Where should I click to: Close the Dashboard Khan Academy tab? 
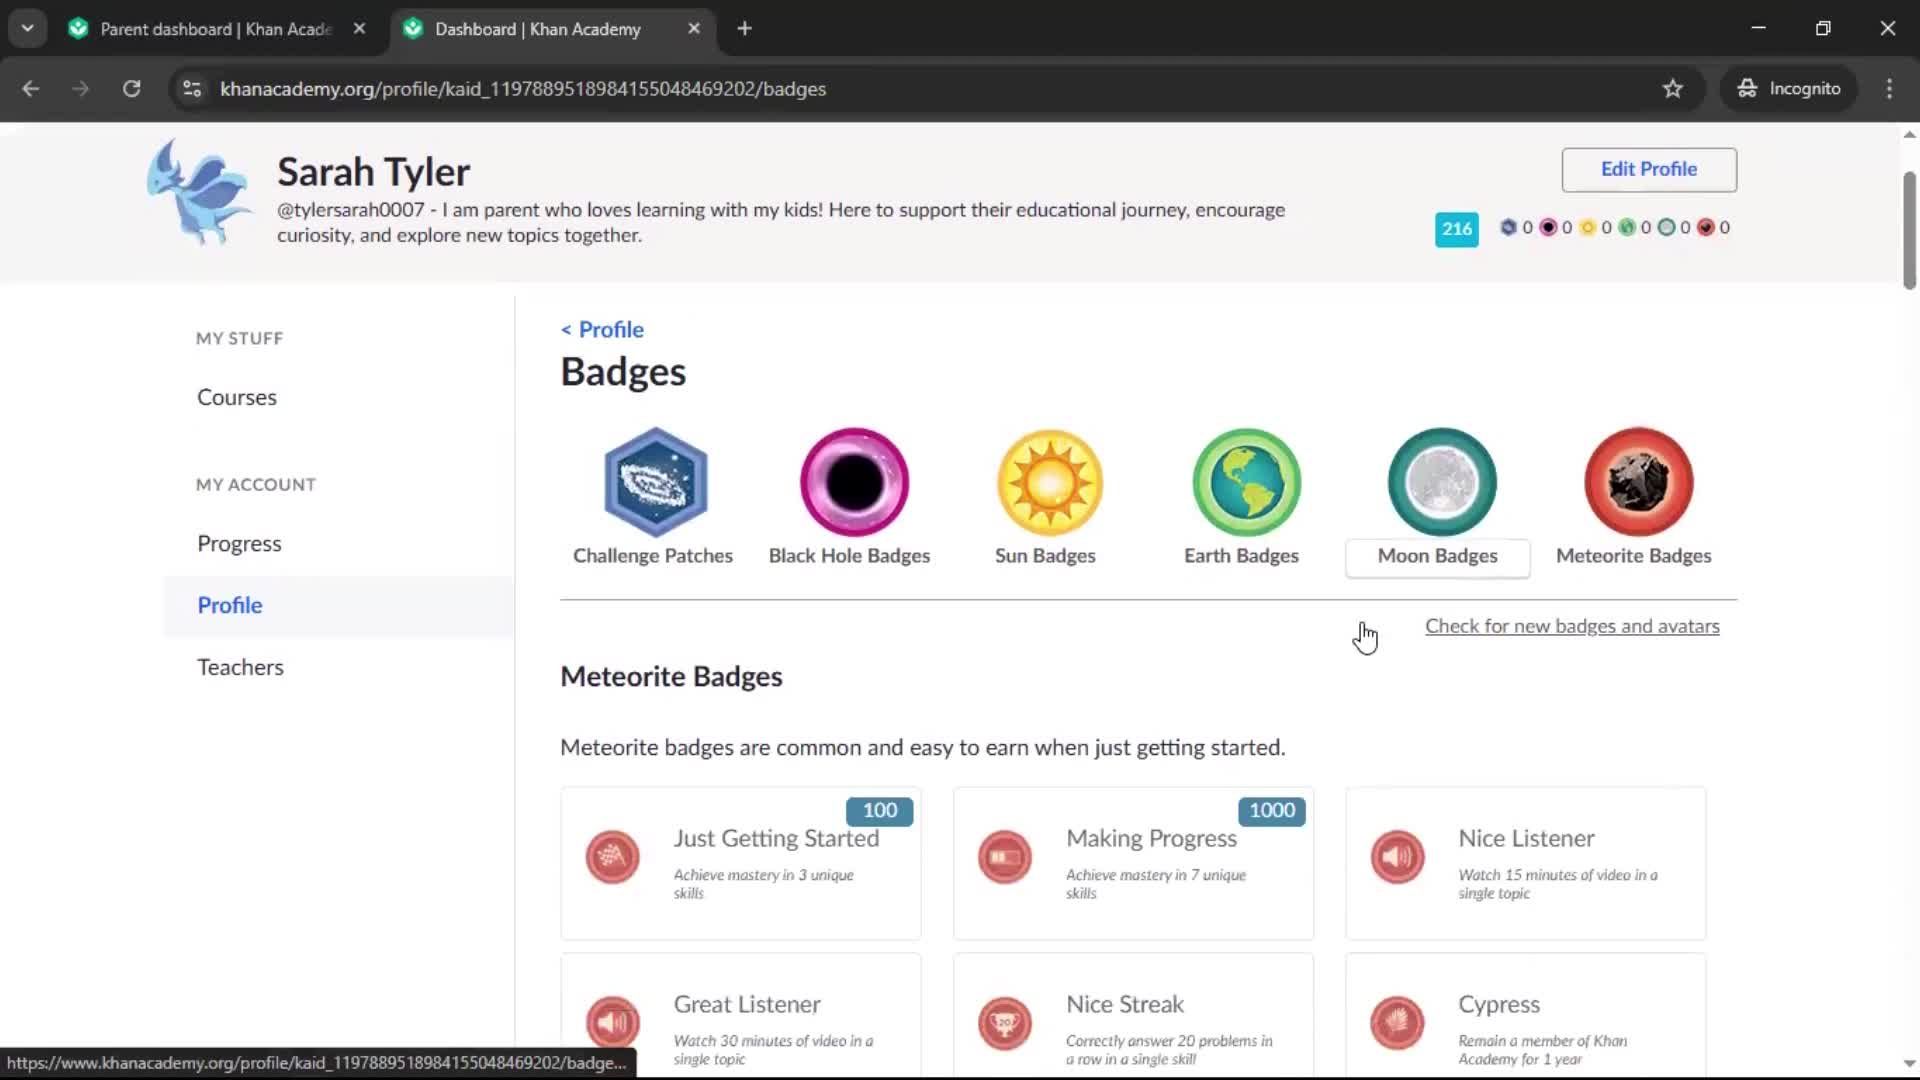point(694,29)
